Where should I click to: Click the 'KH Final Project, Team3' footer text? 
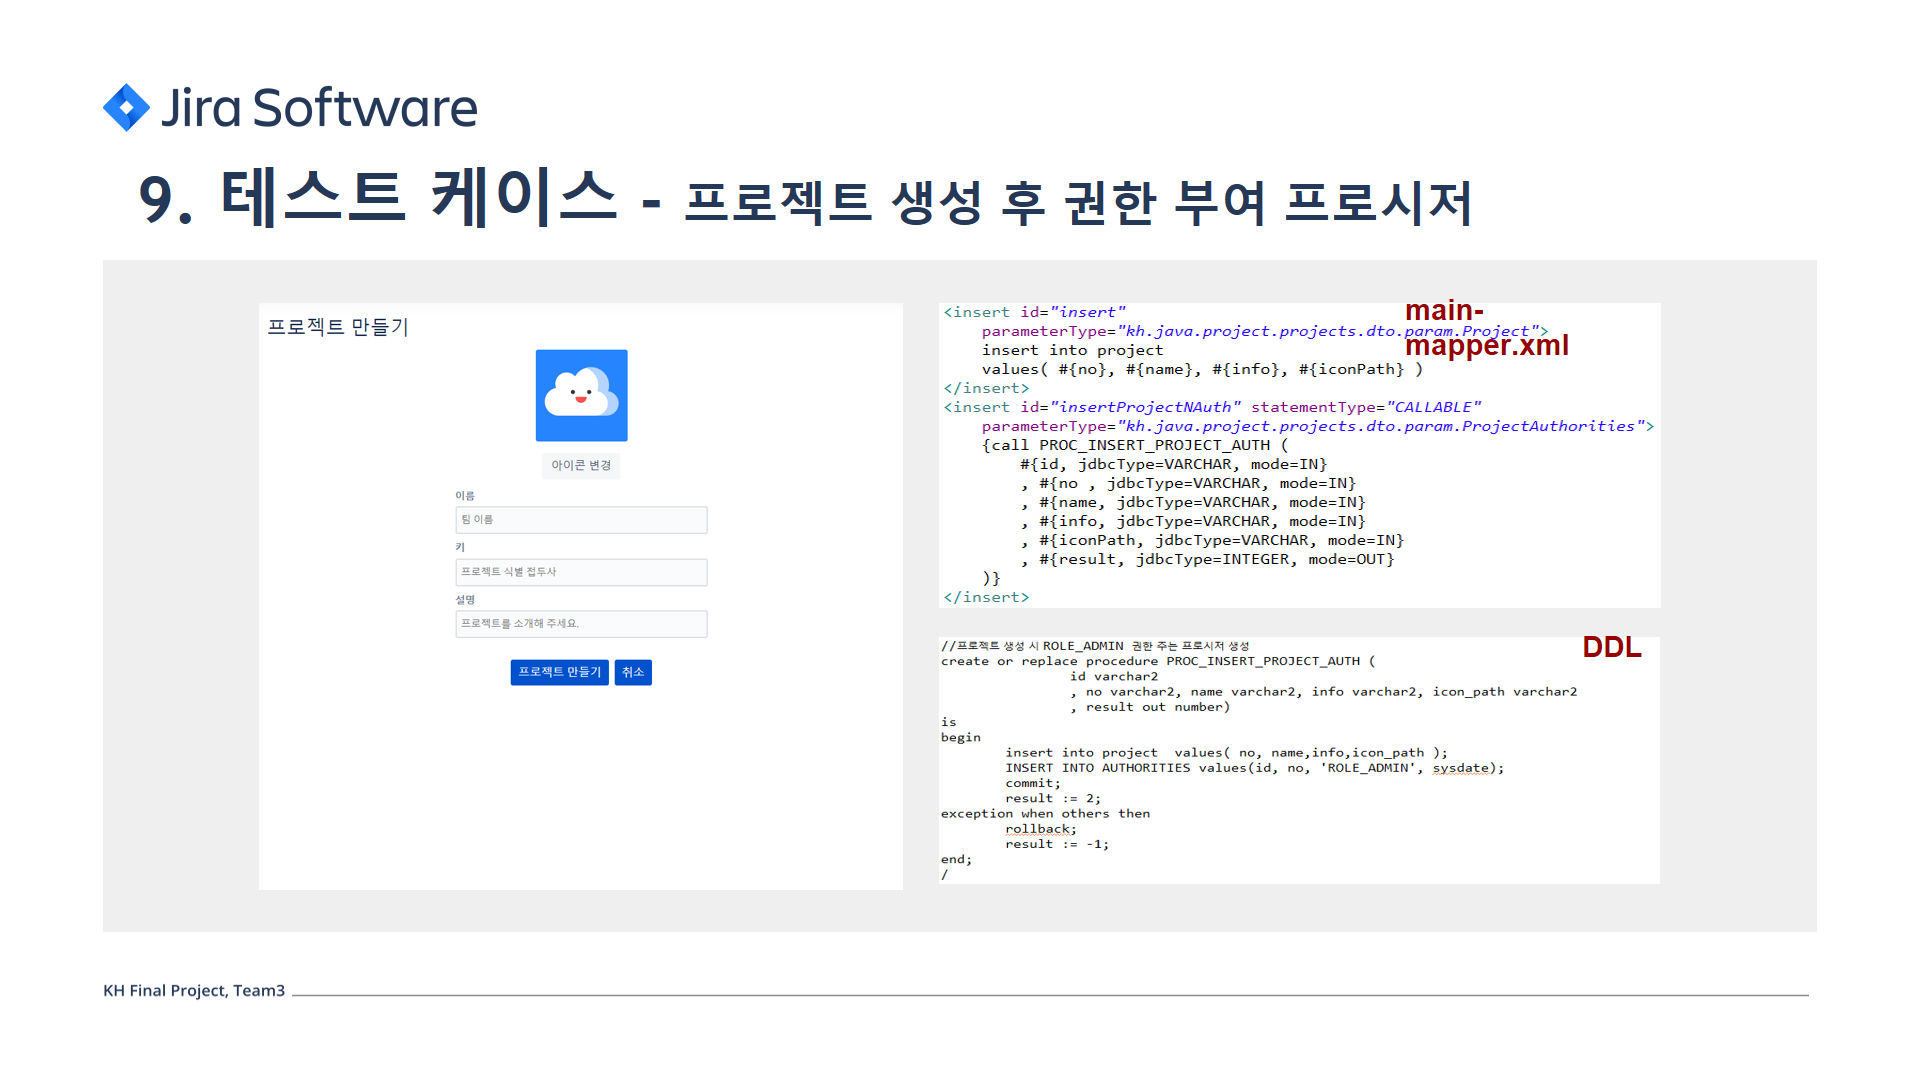coord(194,990)
